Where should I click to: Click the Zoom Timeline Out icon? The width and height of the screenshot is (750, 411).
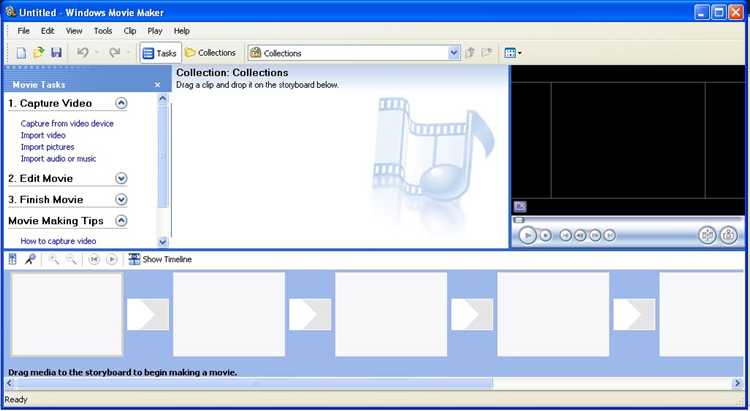coord(71,259)
